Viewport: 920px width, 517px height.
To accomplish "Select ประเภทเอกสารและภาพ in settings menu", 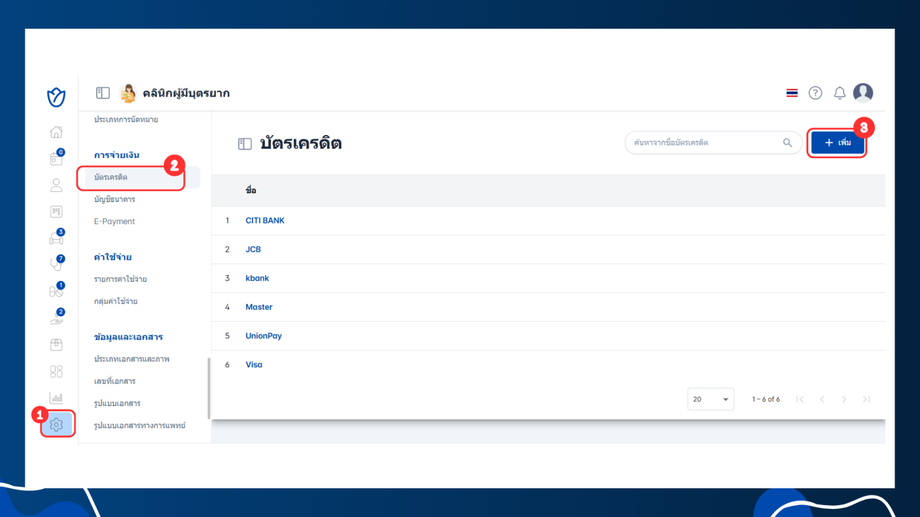I will [x=131, y=359].
